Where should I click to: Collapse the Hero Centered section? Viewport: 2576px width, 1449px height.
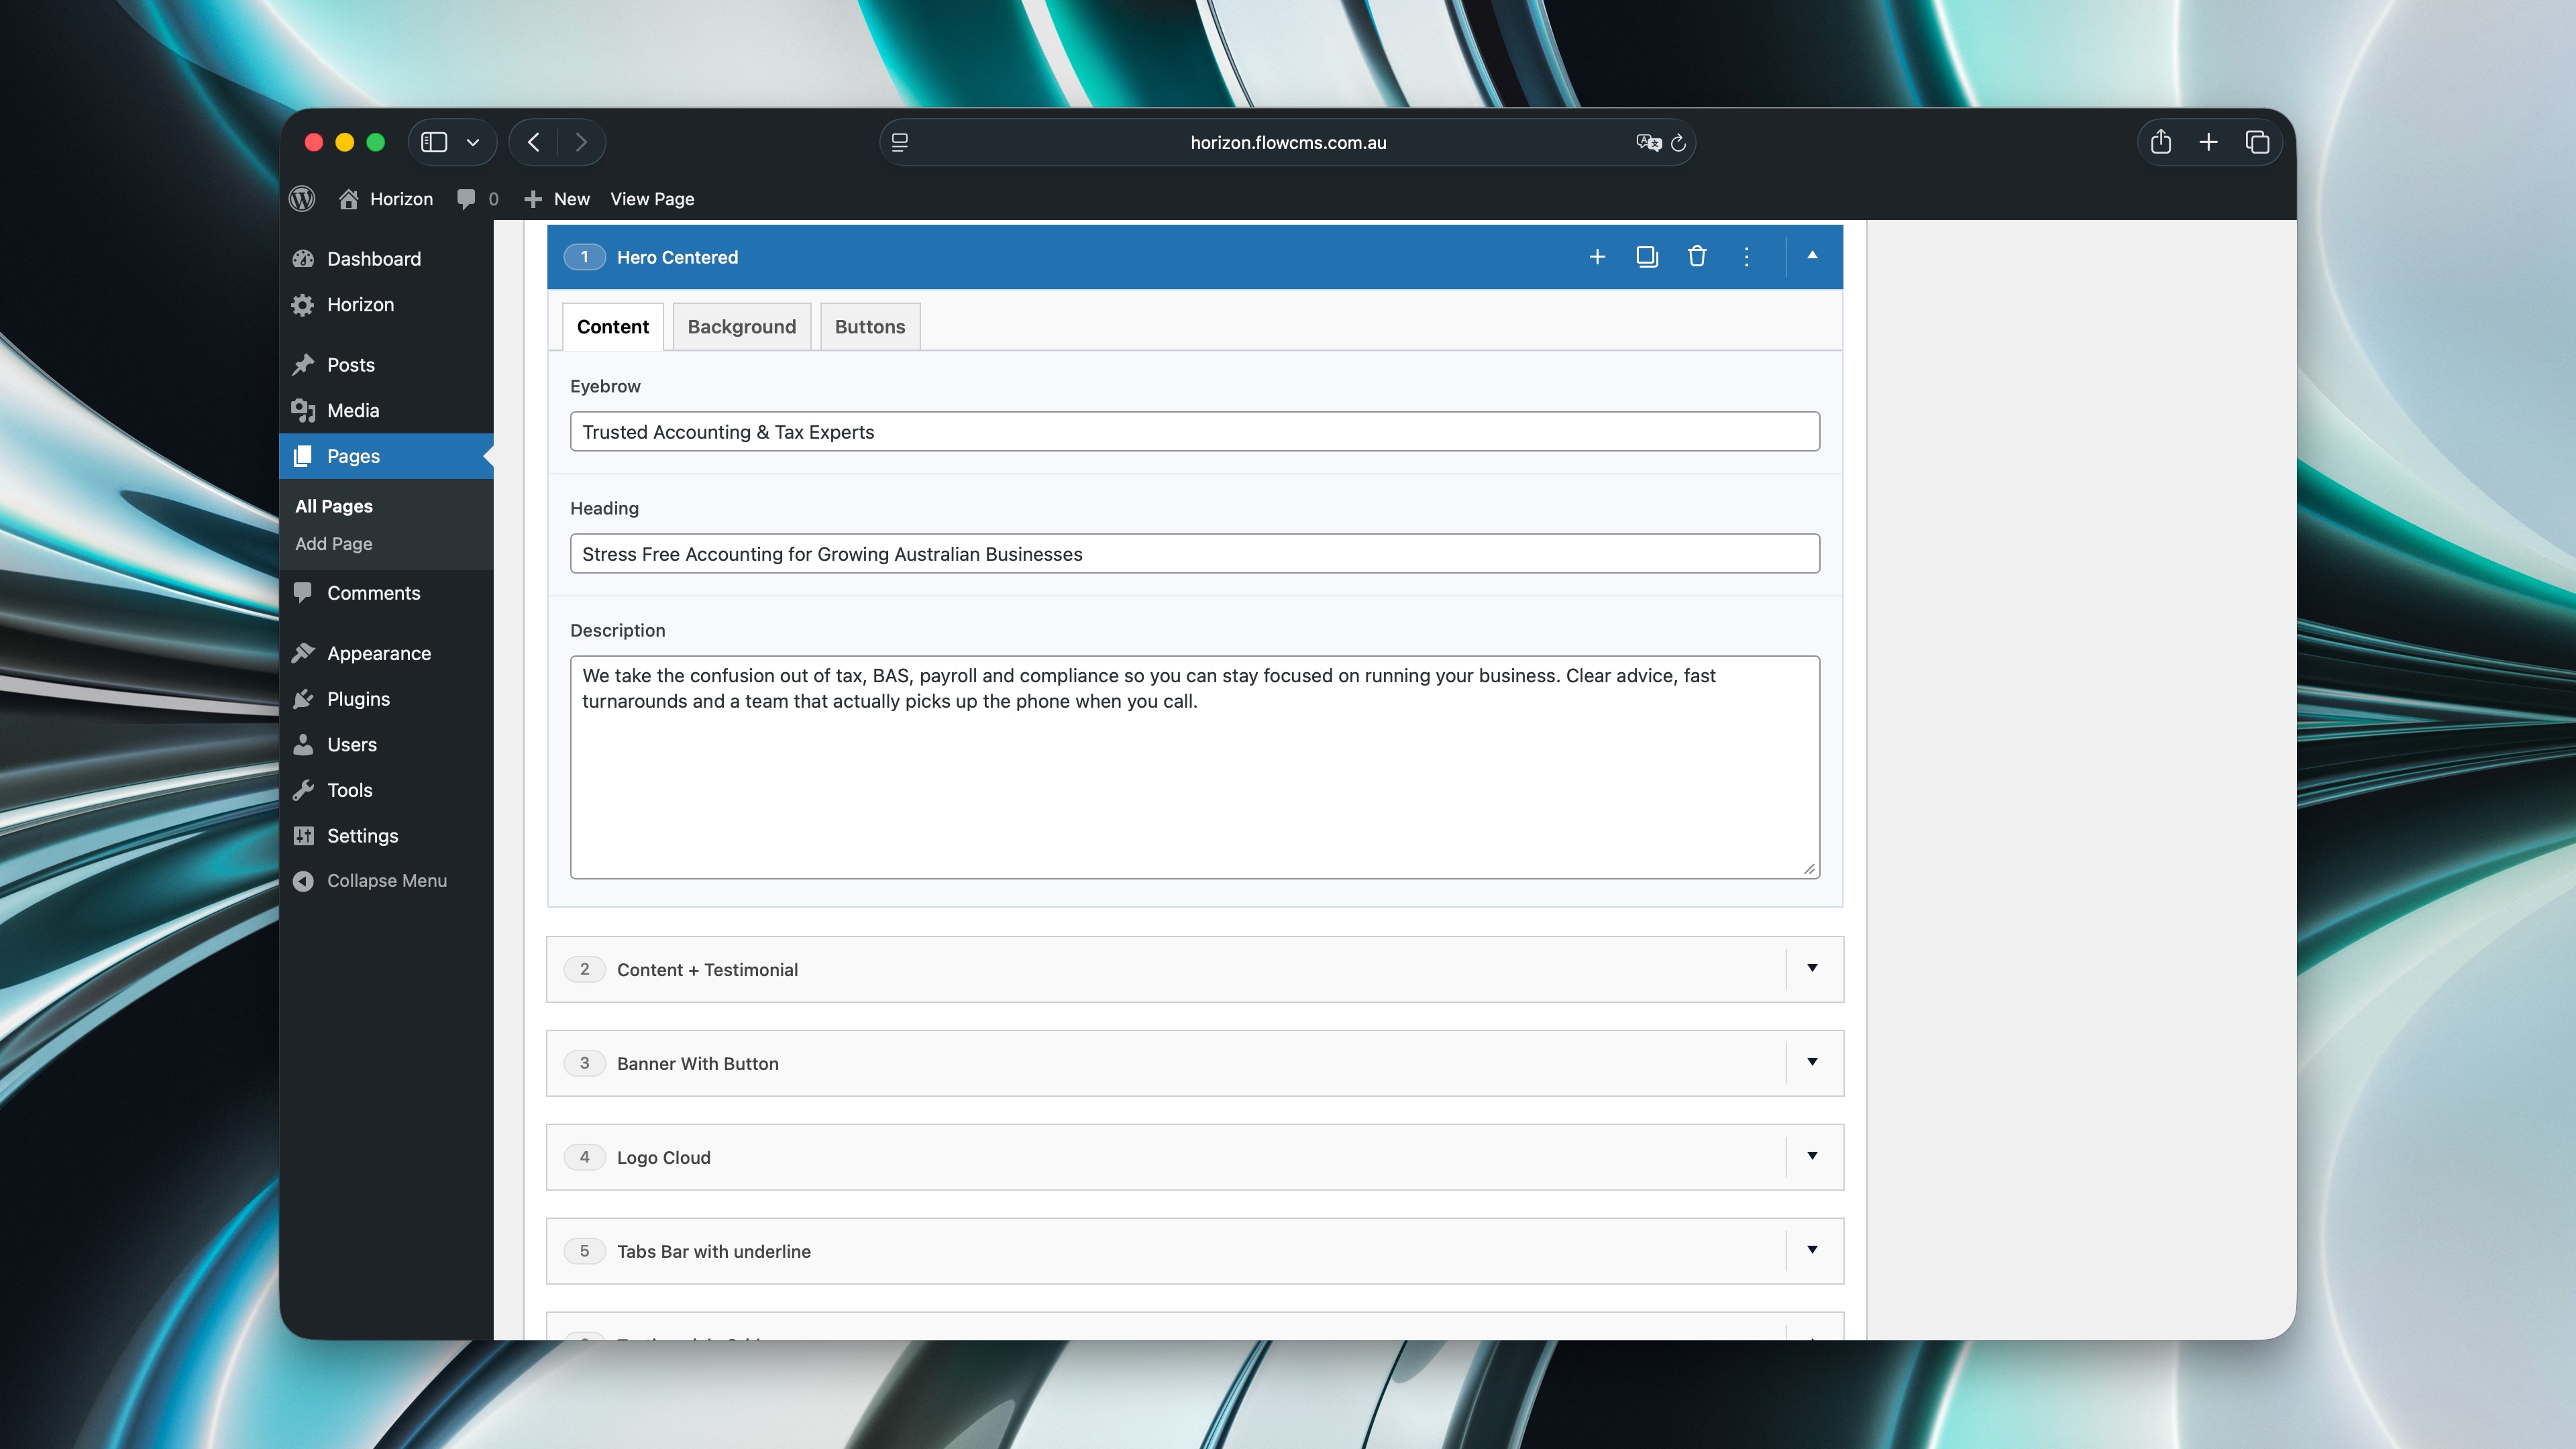[x=1811, y=256]
